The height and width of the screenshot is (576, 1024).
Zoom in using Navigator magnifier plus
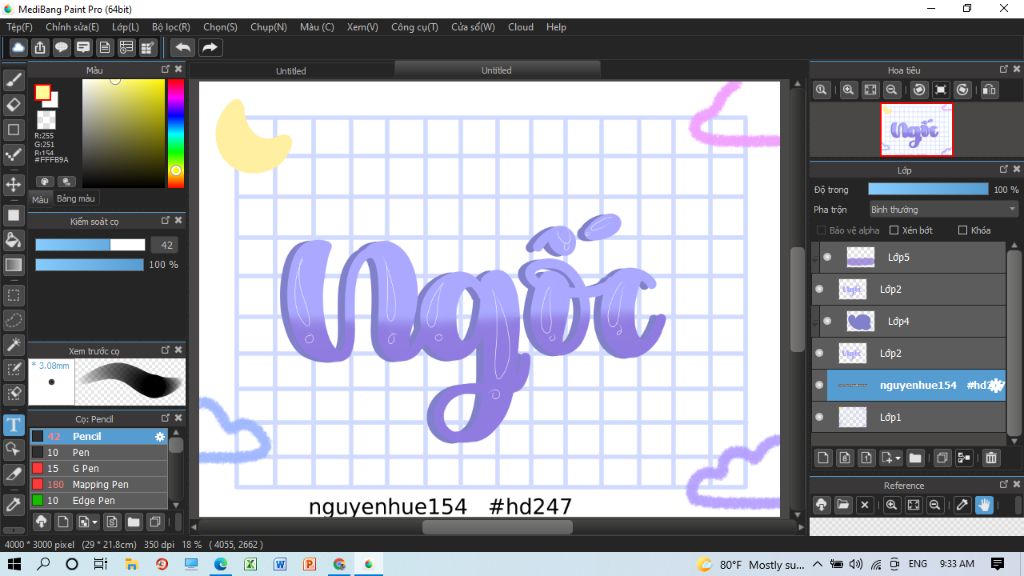(848, 90)
